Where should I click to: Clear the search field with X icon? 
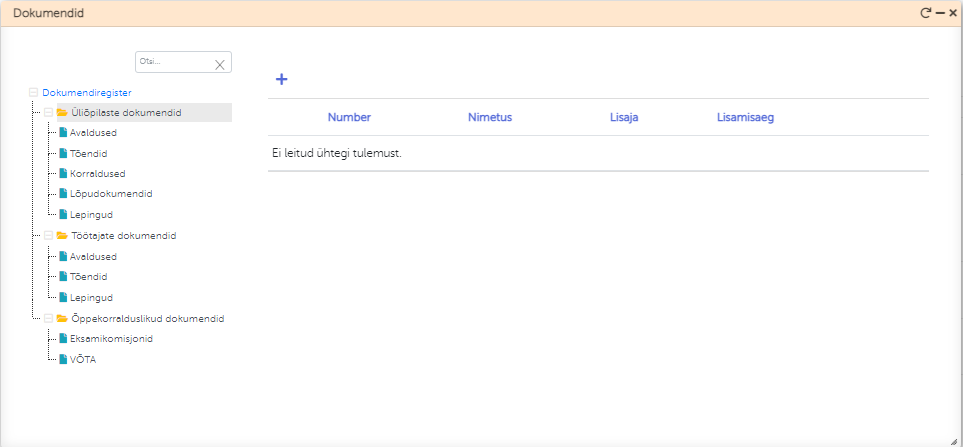pyautogui.click(x=220, y=64)
